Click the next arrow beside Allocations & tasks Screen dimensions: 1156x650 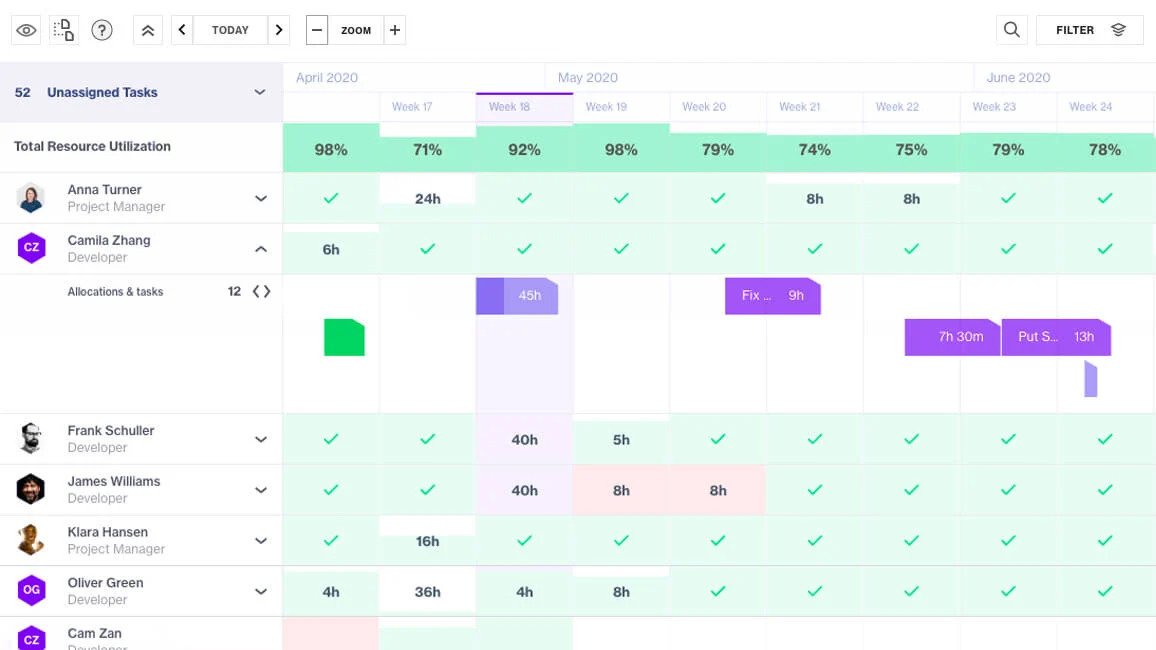pyautogui.click(x=266, y=291)
